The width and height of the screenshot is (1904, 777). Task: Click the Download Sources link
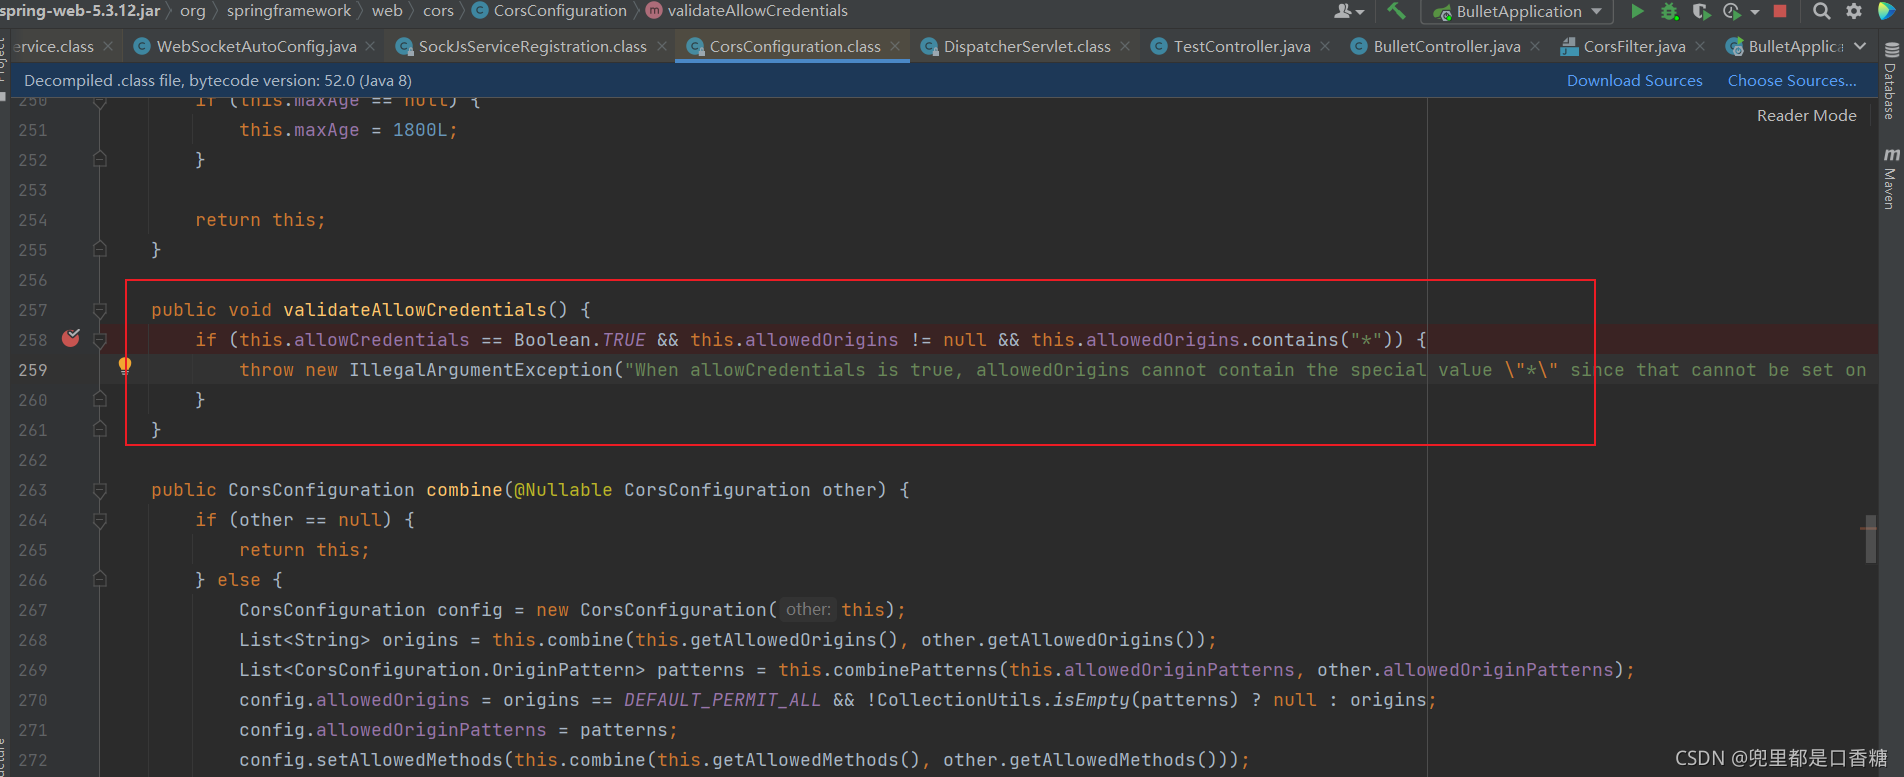click(x=1634, y=80)
